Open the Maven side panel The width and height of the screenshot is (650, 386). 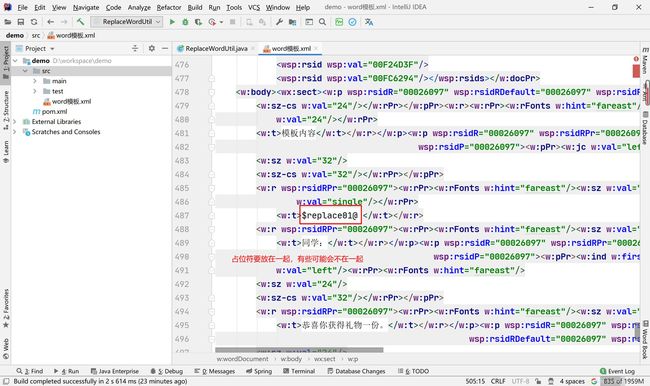[x=645, y=61]
